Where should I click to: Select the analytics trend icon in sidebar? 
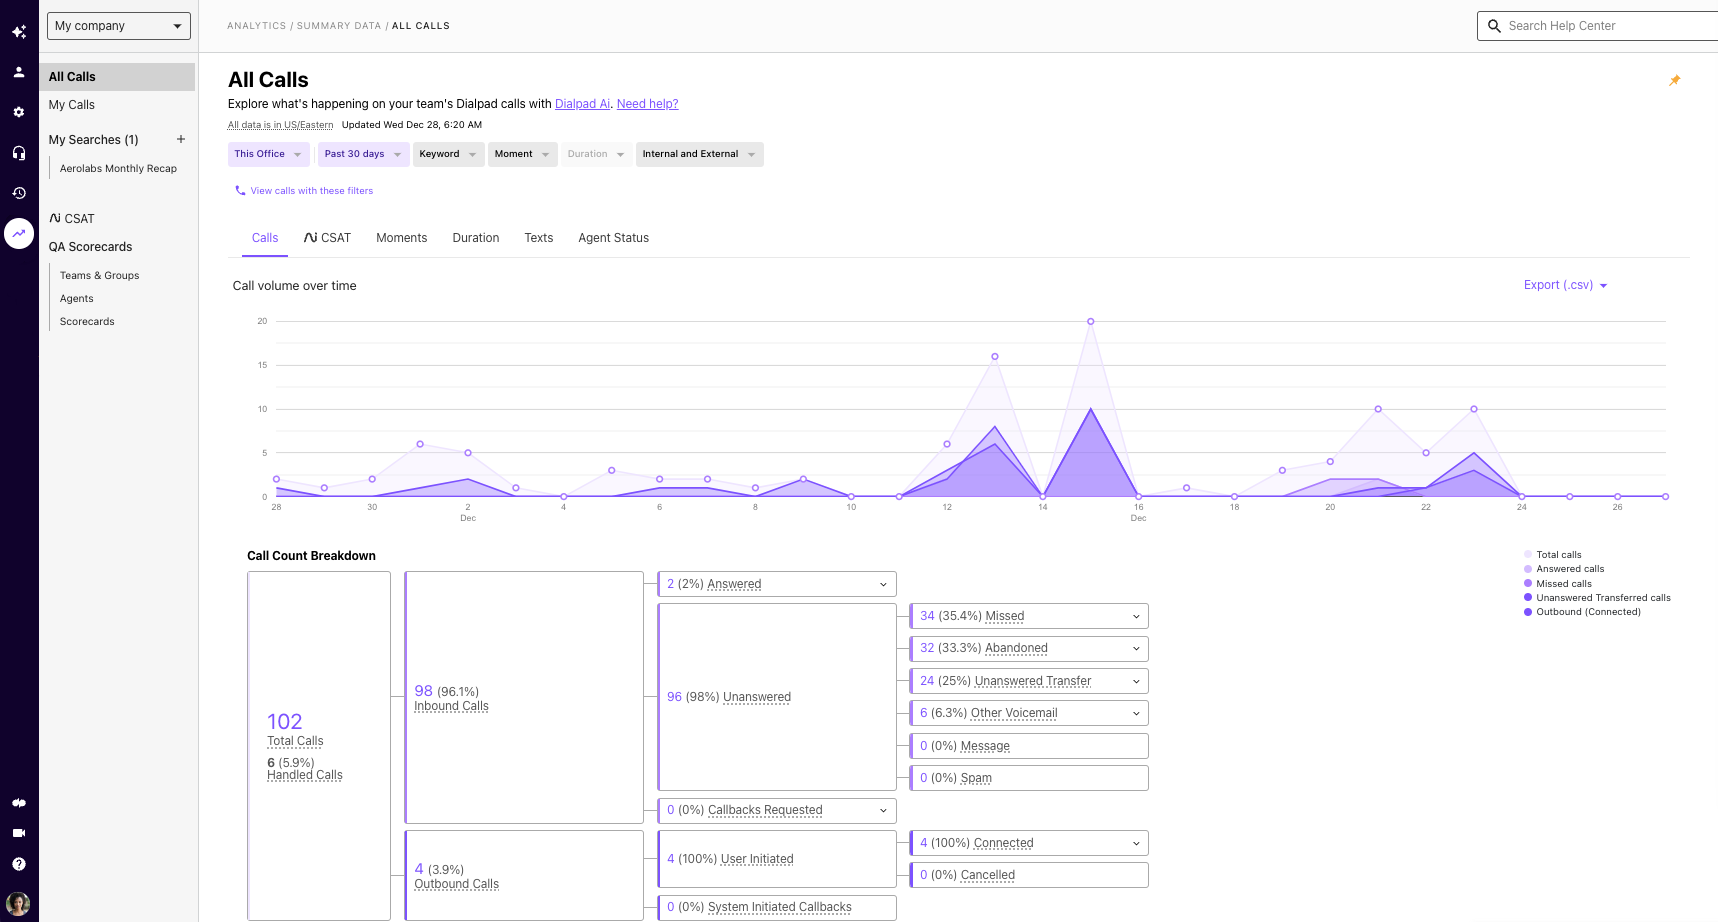19,233
